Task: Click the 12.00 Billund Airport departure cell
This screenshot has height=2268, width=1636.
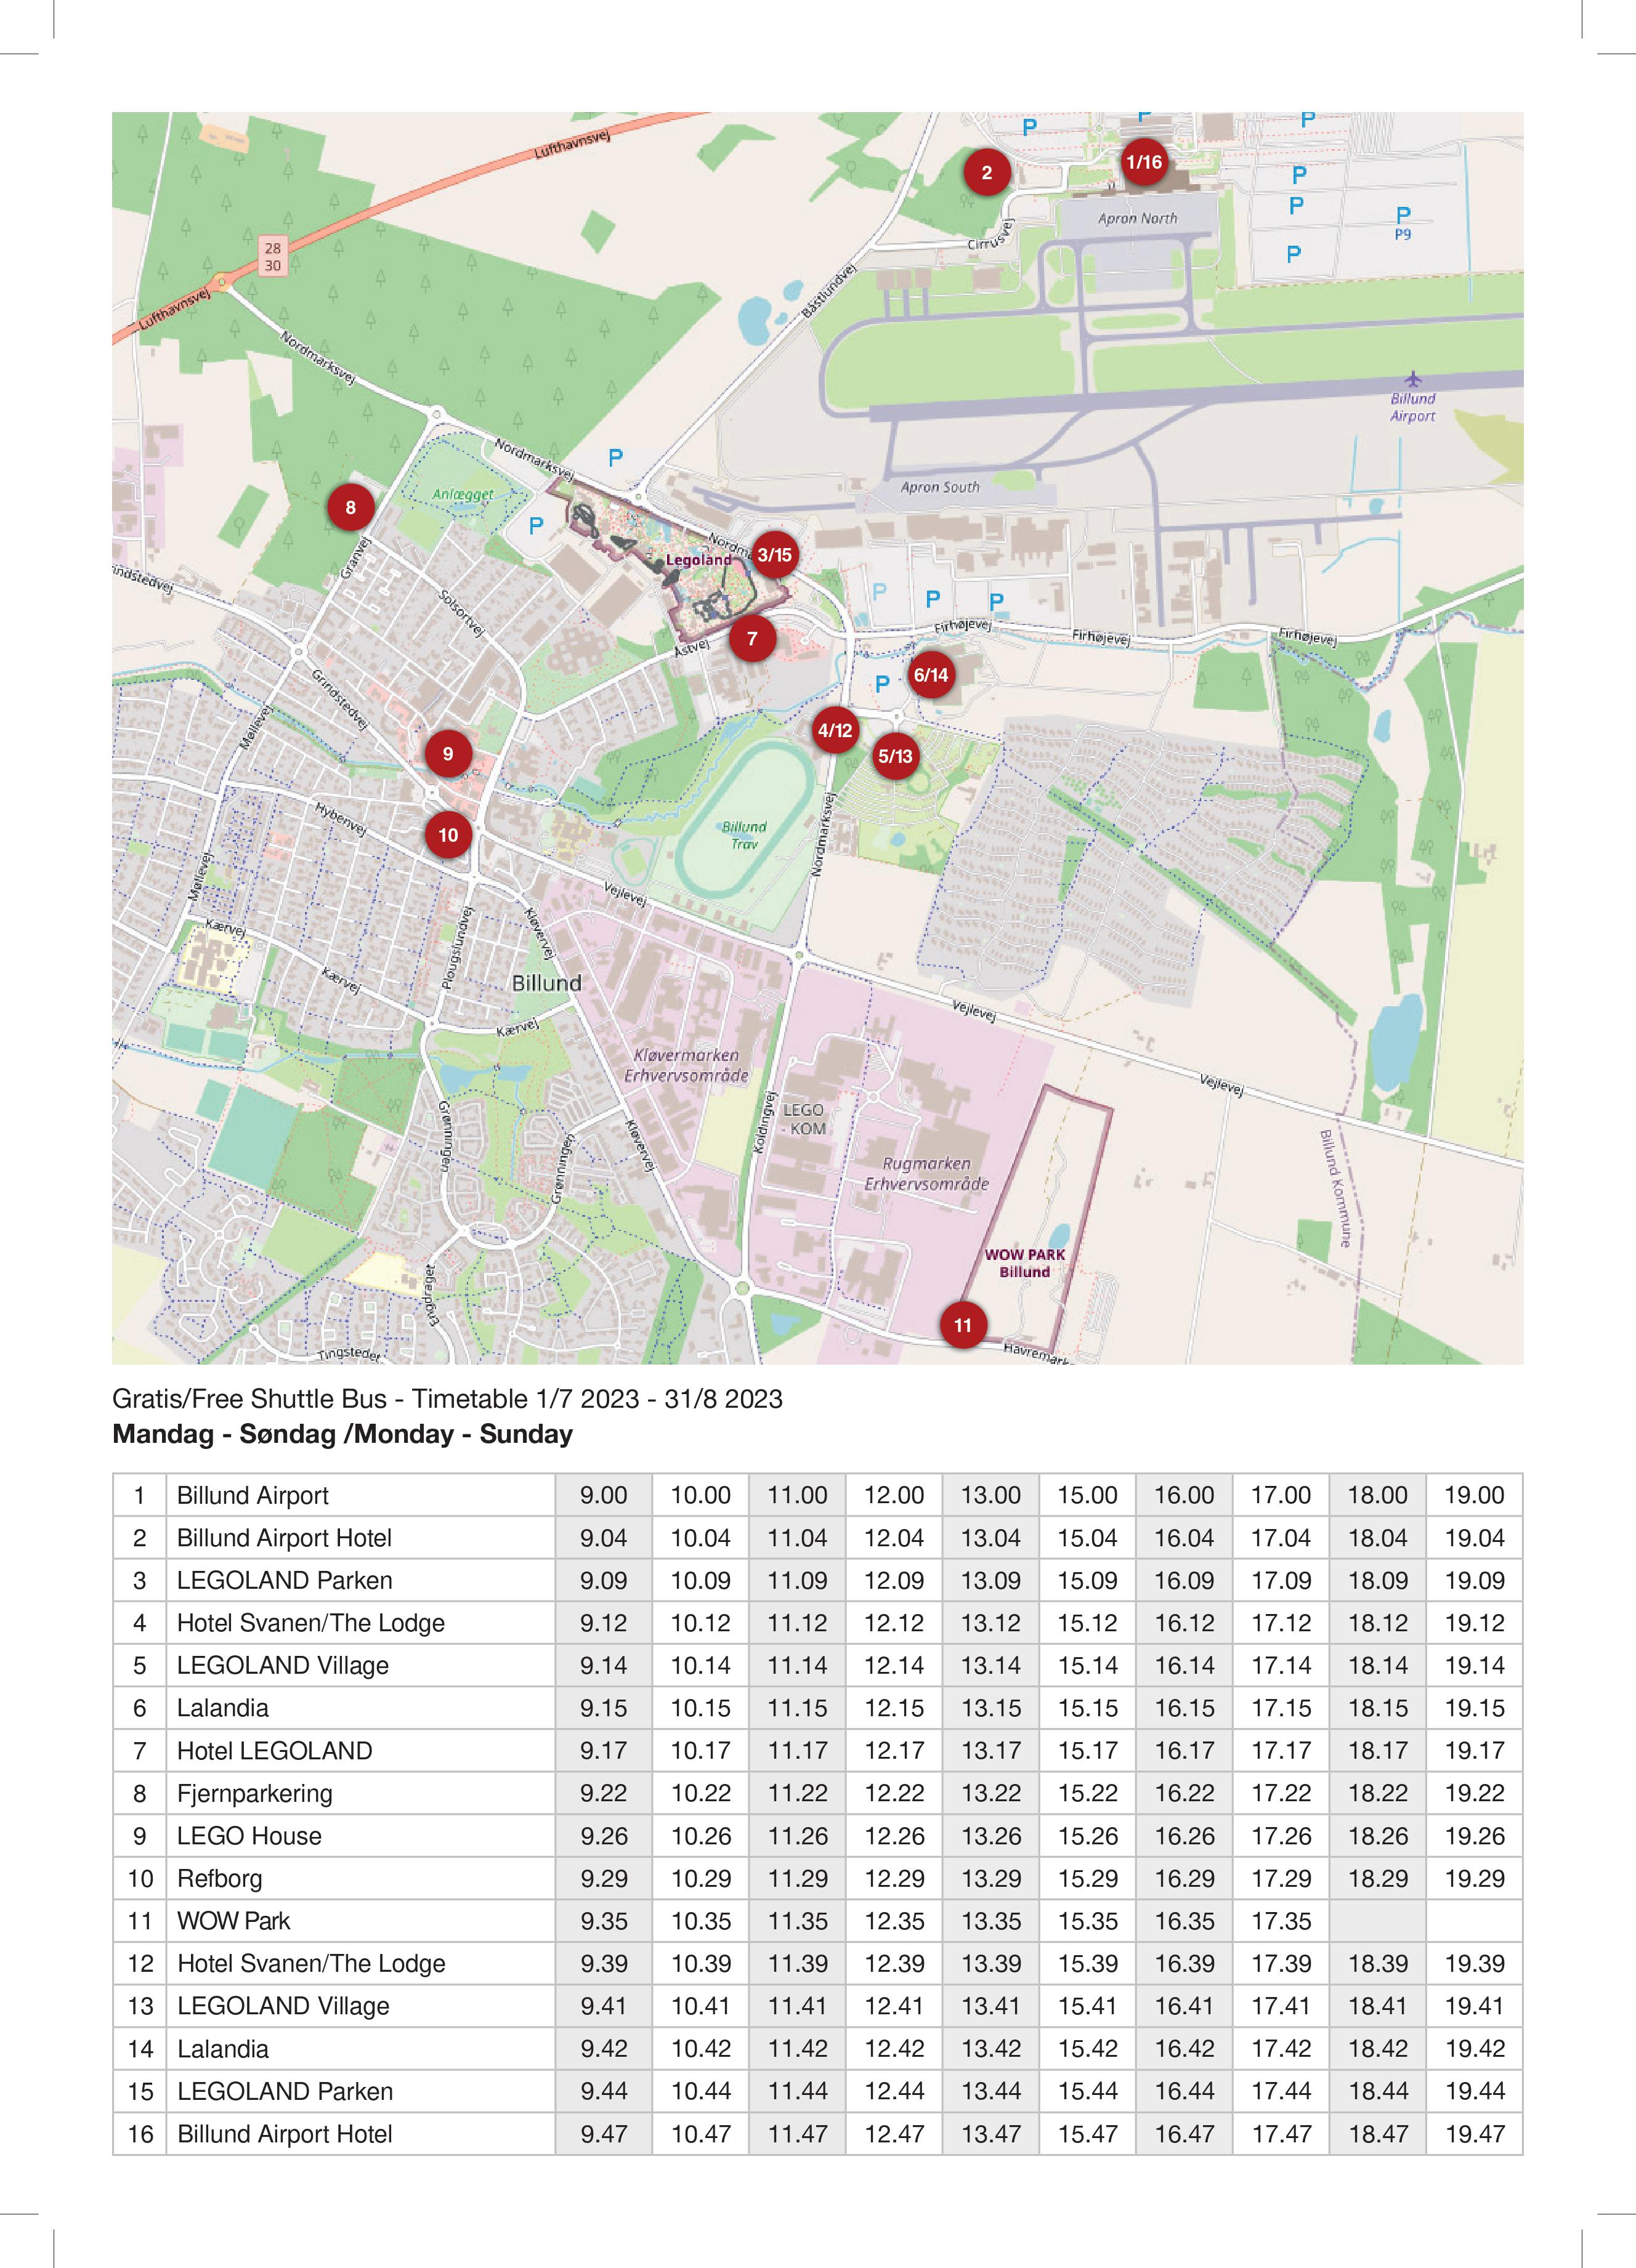Action: click(894, 1495)
